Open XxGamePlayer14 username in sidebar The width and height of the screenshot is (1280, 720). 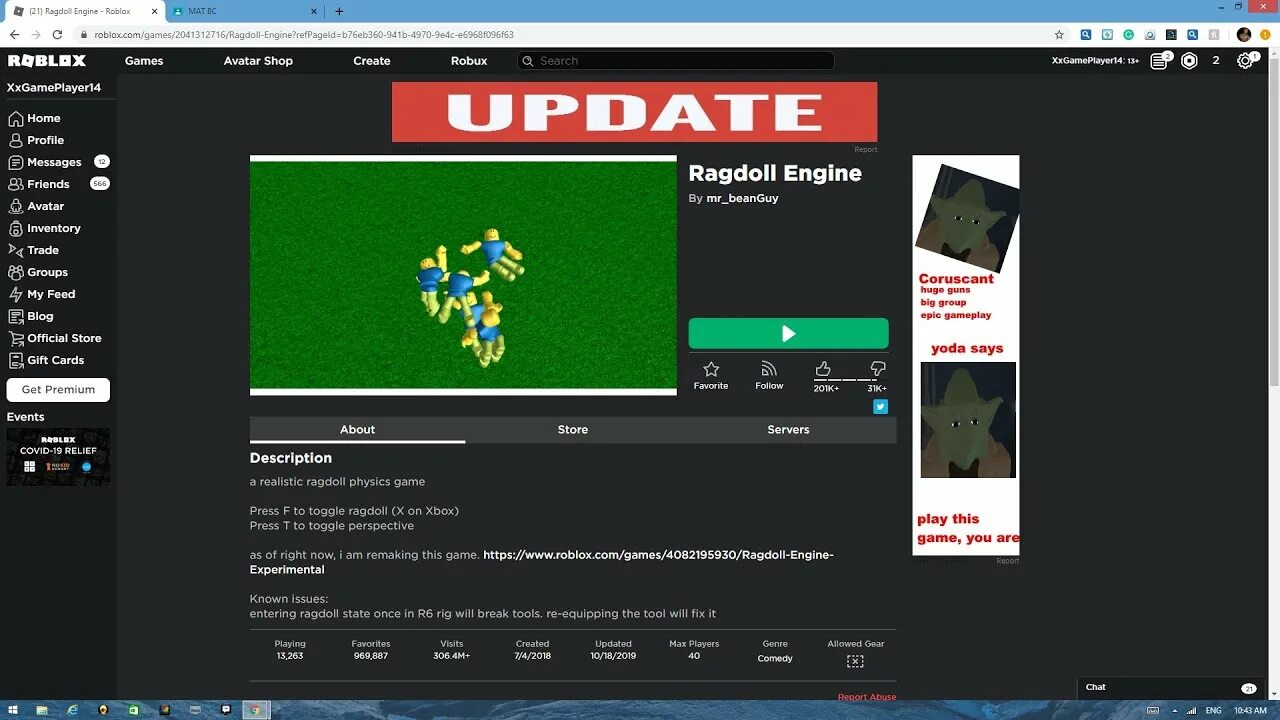point(54,88)
